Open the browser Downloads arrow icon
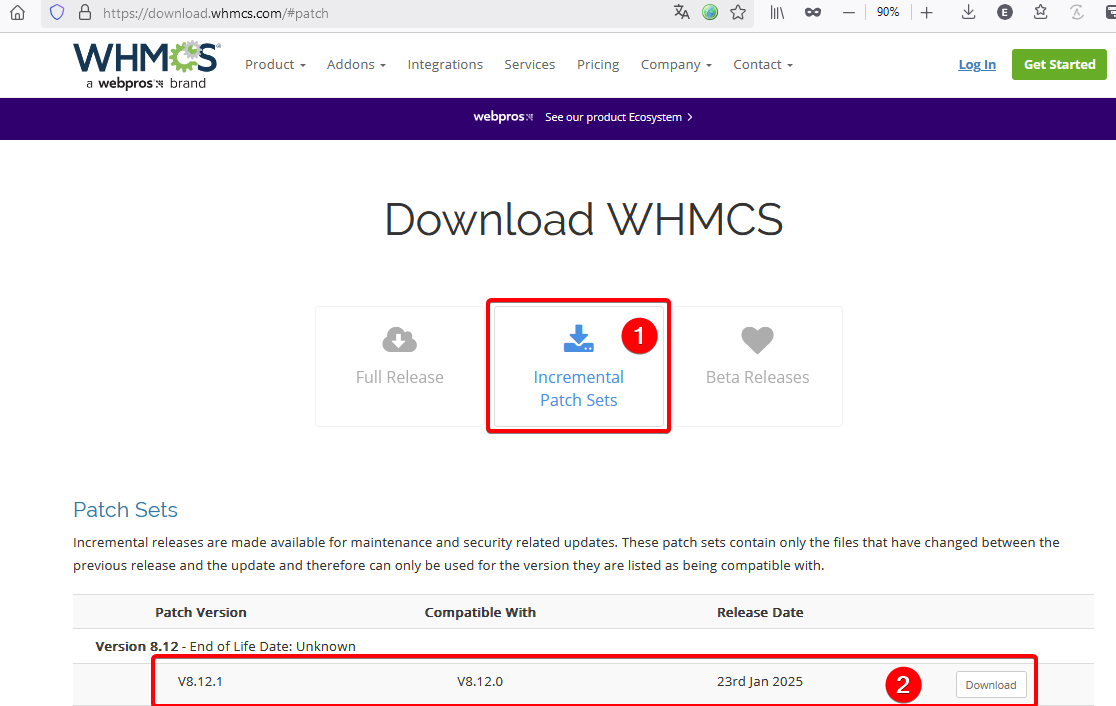Image resolution: width=1116 pixels, height=706 pixels. click(968, 12)
